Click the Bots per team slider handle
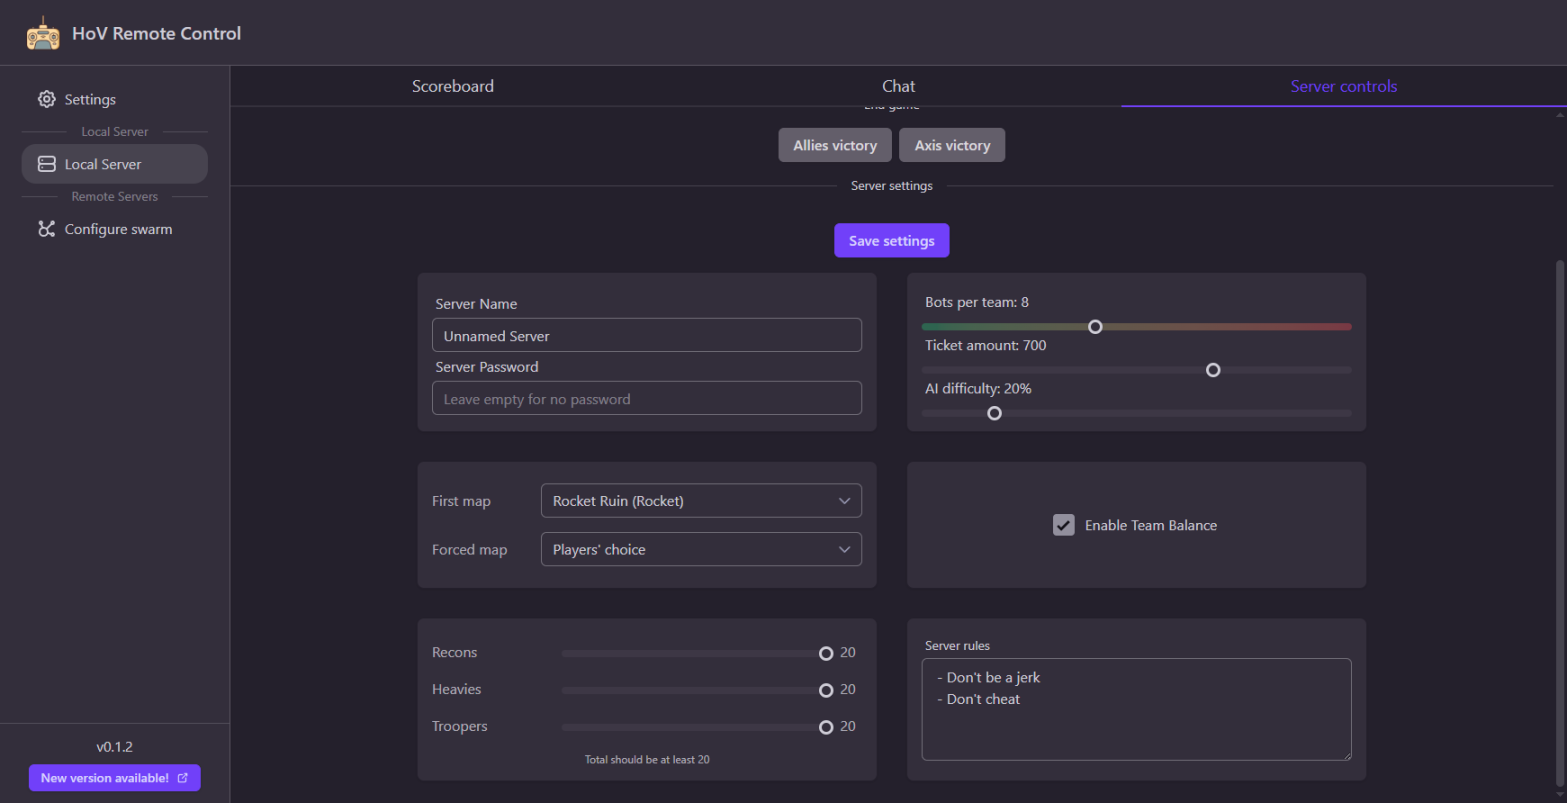 pyautogui.click(x=1095, y=327)
